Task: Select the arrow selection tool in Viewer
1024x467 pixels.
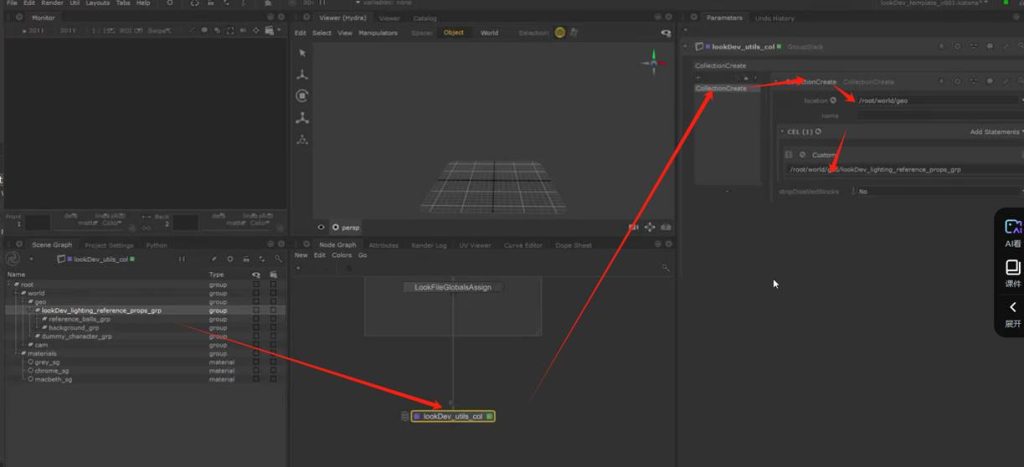Action: (302, 53)
